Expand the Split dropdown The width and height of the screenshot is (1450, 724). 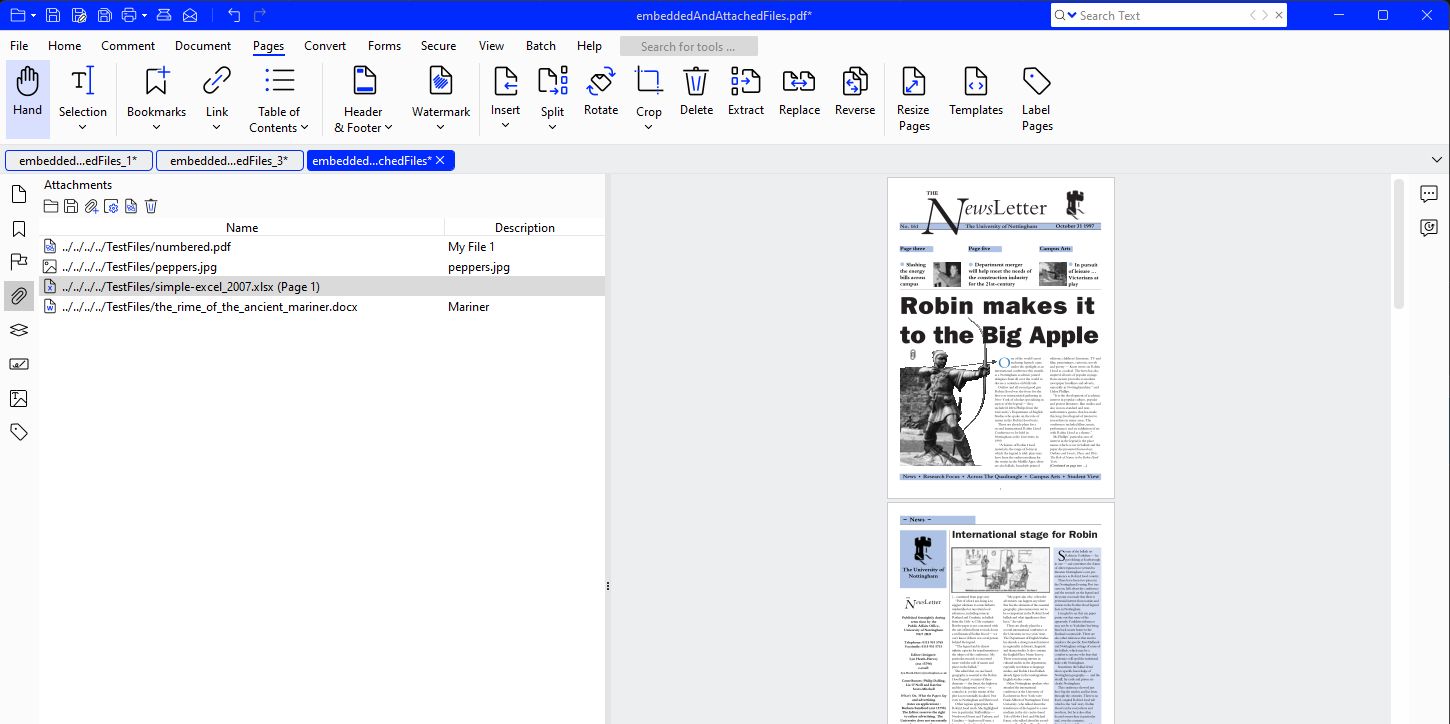pos(553,126)
